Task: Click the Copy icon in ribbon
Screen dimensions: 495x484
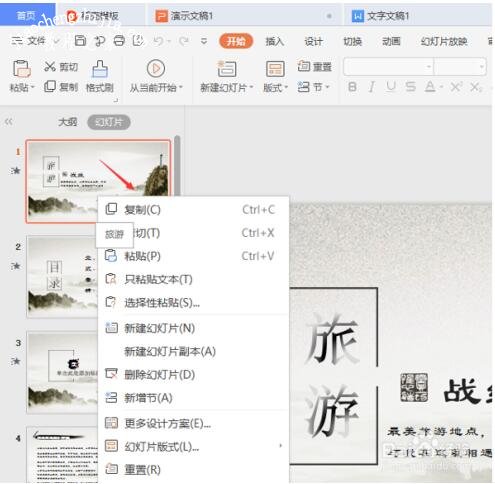Action: (x=50, y=87)
